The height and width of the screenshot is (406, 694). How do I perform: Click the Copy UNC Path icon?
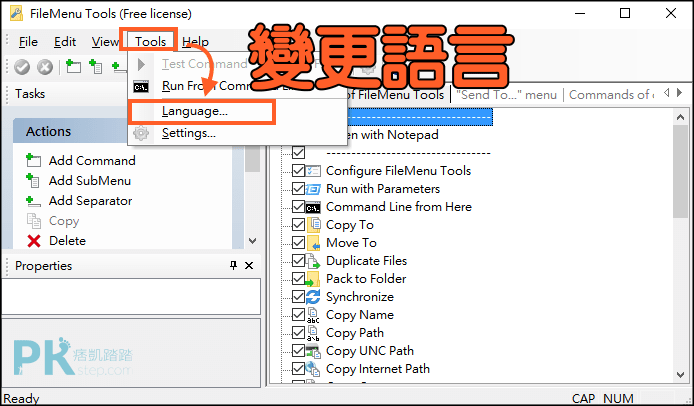[313, 351]
